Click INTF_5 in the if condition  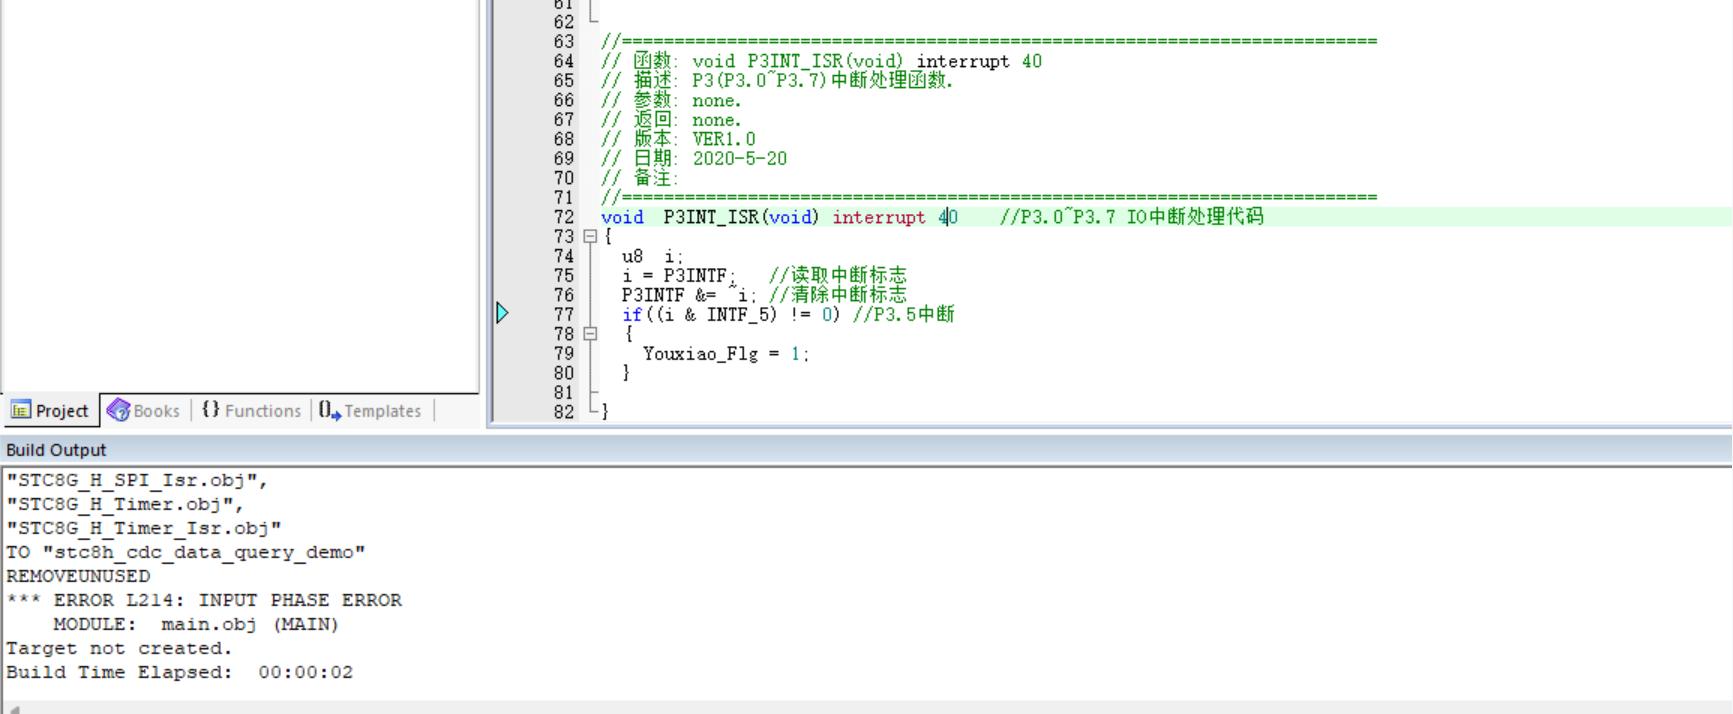(x=740, y=315)
